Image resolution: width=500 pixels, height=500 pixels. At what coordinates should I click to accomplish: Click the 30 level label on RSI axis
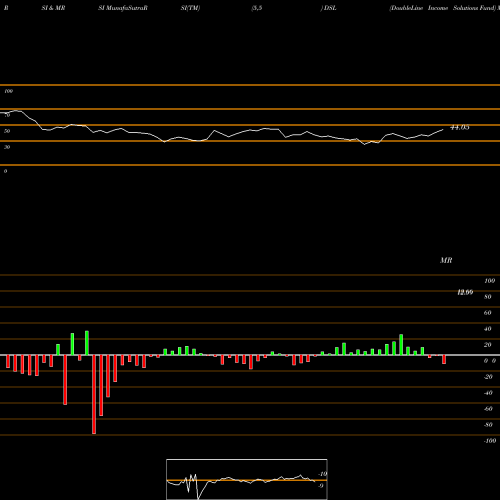coord(7,147)
